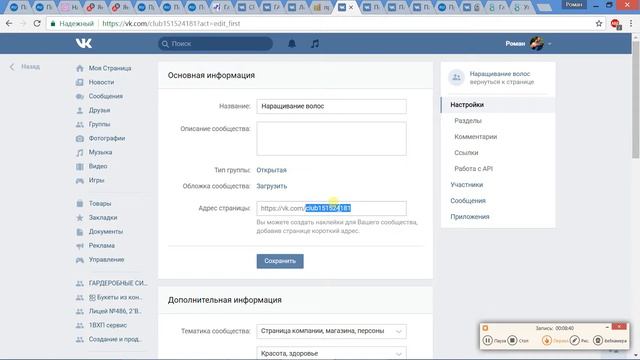Click the red extension icon in toolbar
Screen dimensions: 640x360
[x=616, y=24]
